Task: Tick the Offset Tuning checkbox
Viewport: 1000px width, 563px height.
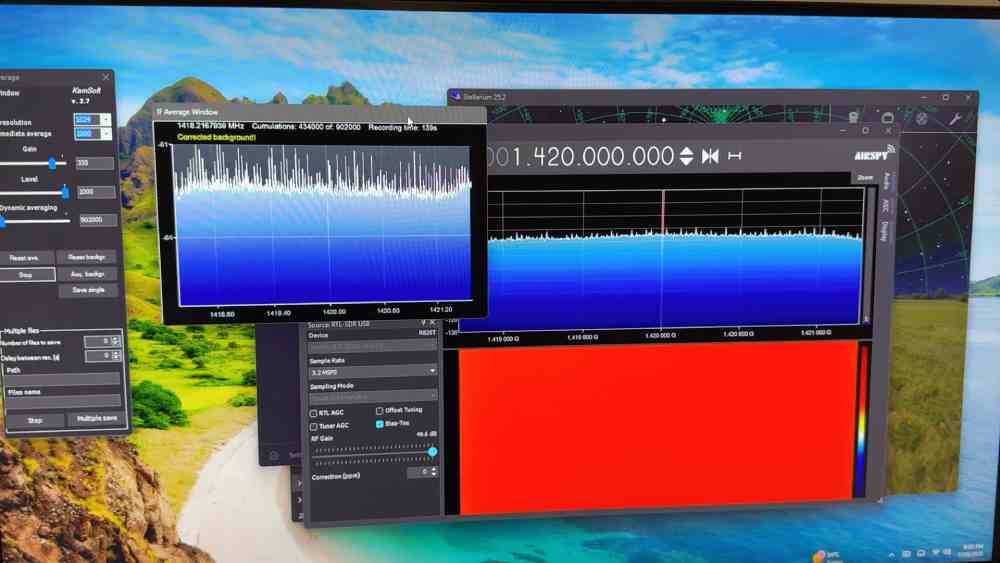Action: pyautogui.click(x=379, y=410)
